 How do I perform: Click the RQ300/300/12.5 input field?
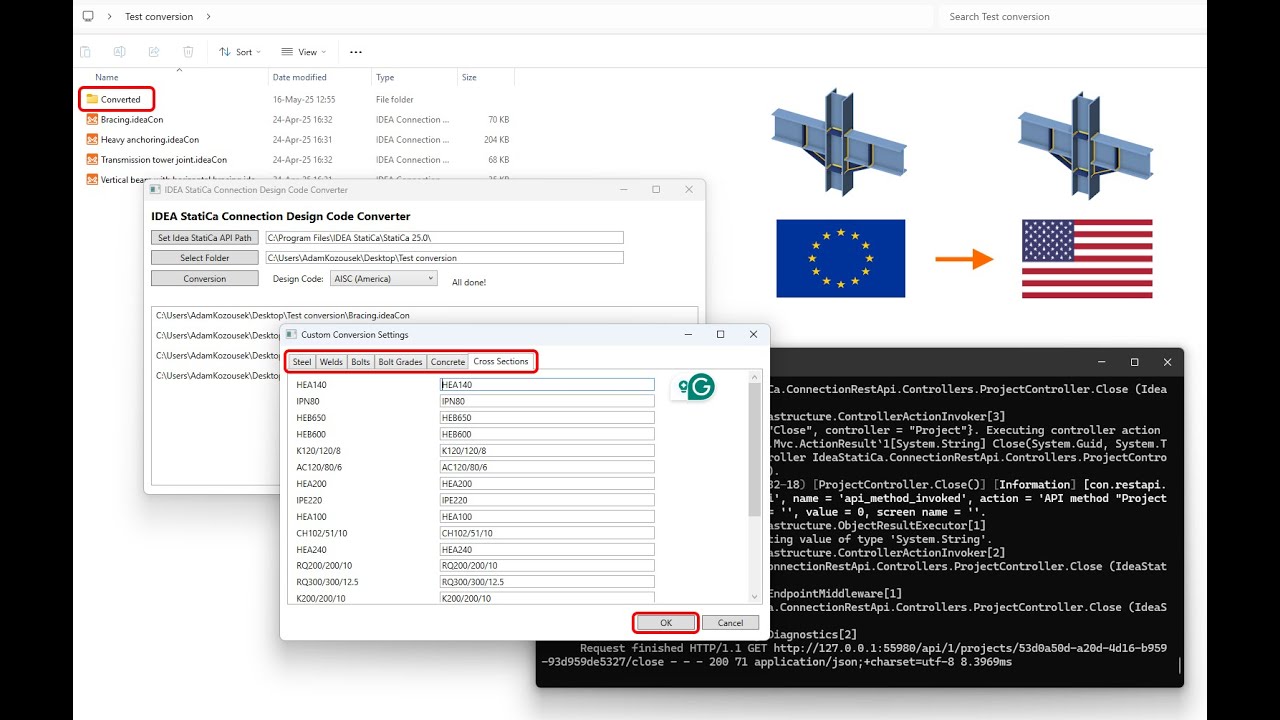547,582
